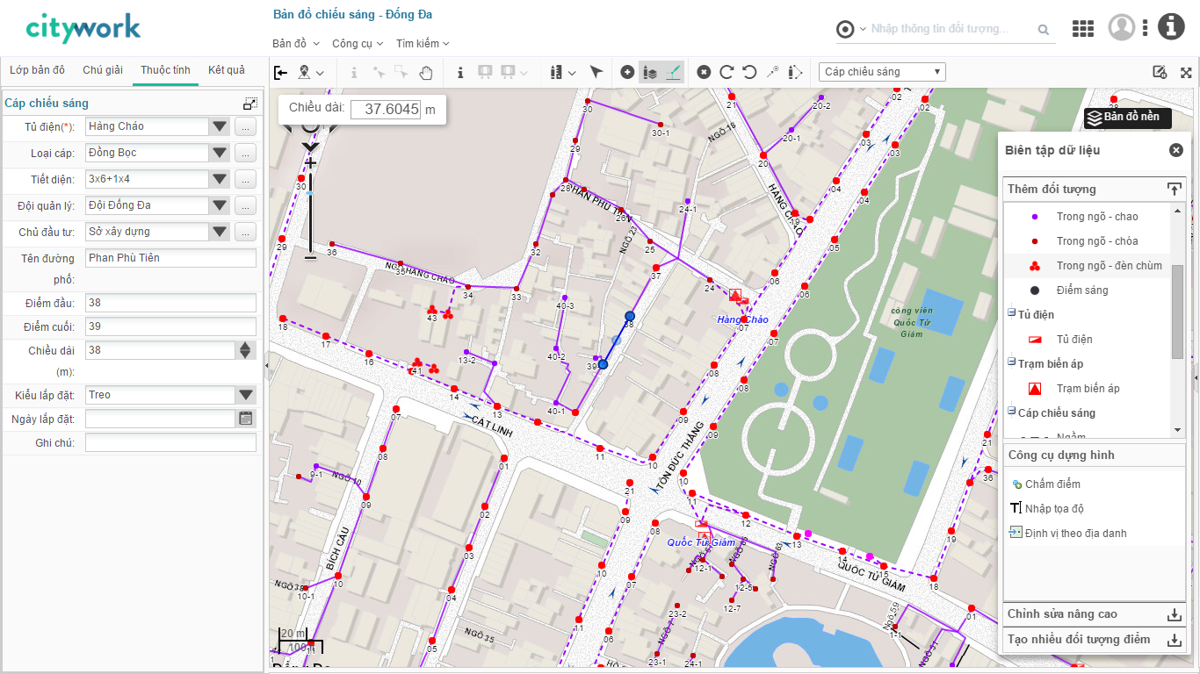Toggle fullscreen map expand icon
1200x674 pixels.
coord(1186,72)
